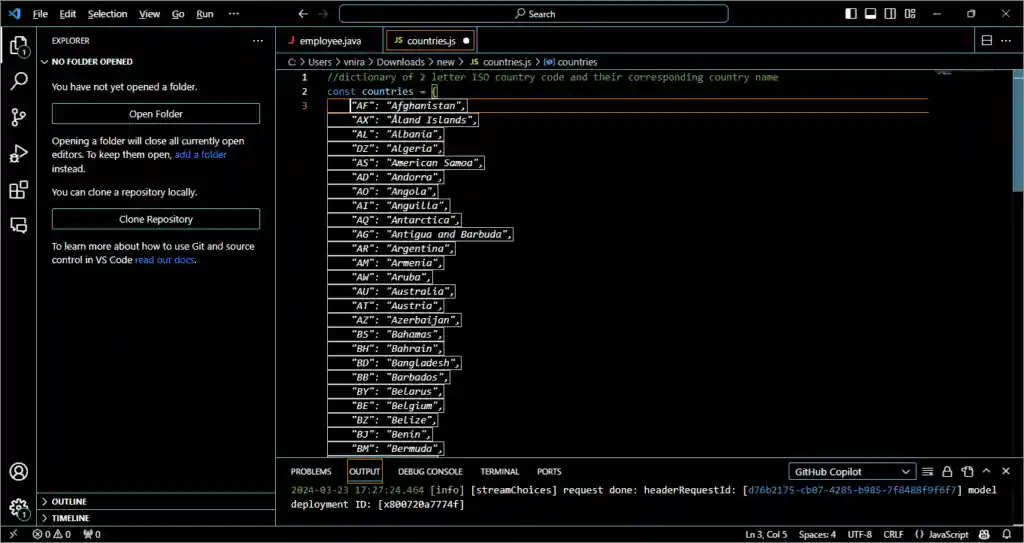Expand the OUTLINE section
1024x543 pixels.
point(69,501)
